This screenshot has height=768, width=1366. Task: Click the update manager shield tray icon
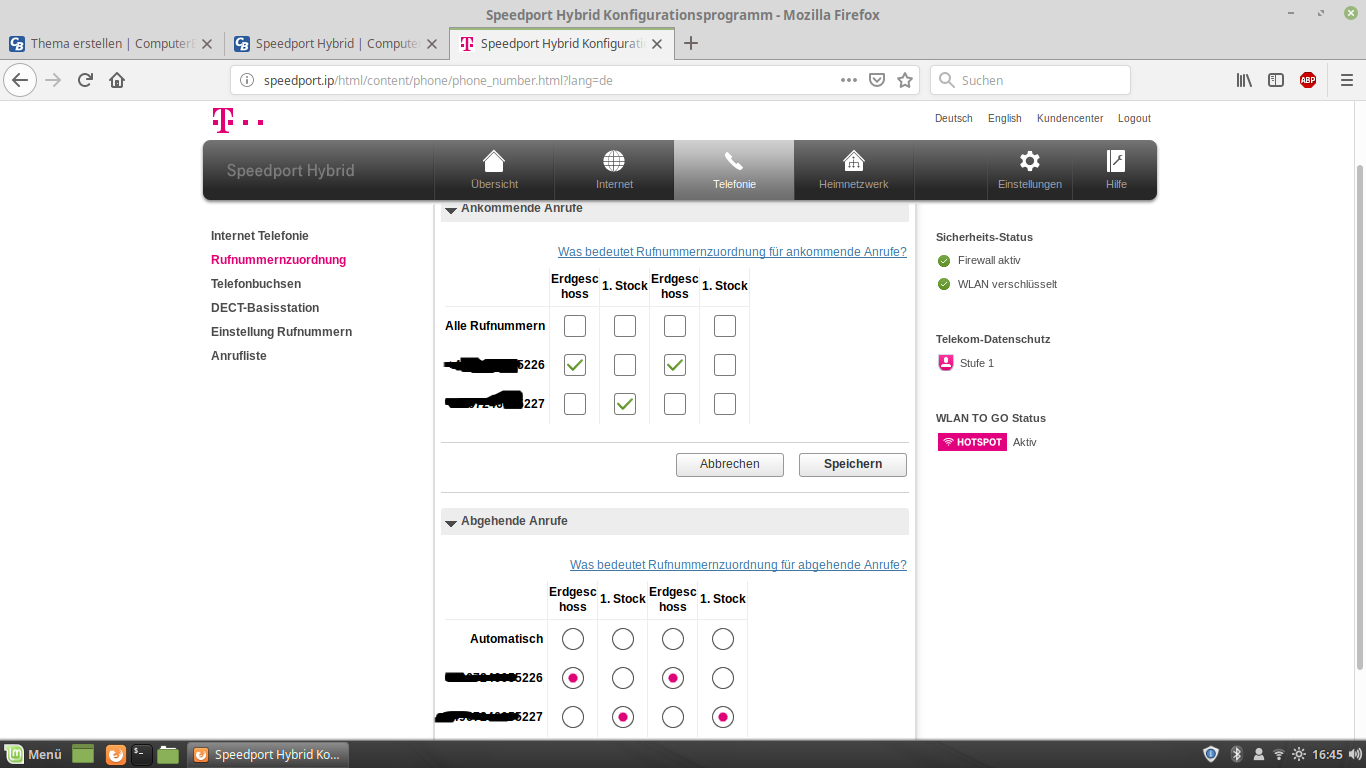pos(1211,754)
